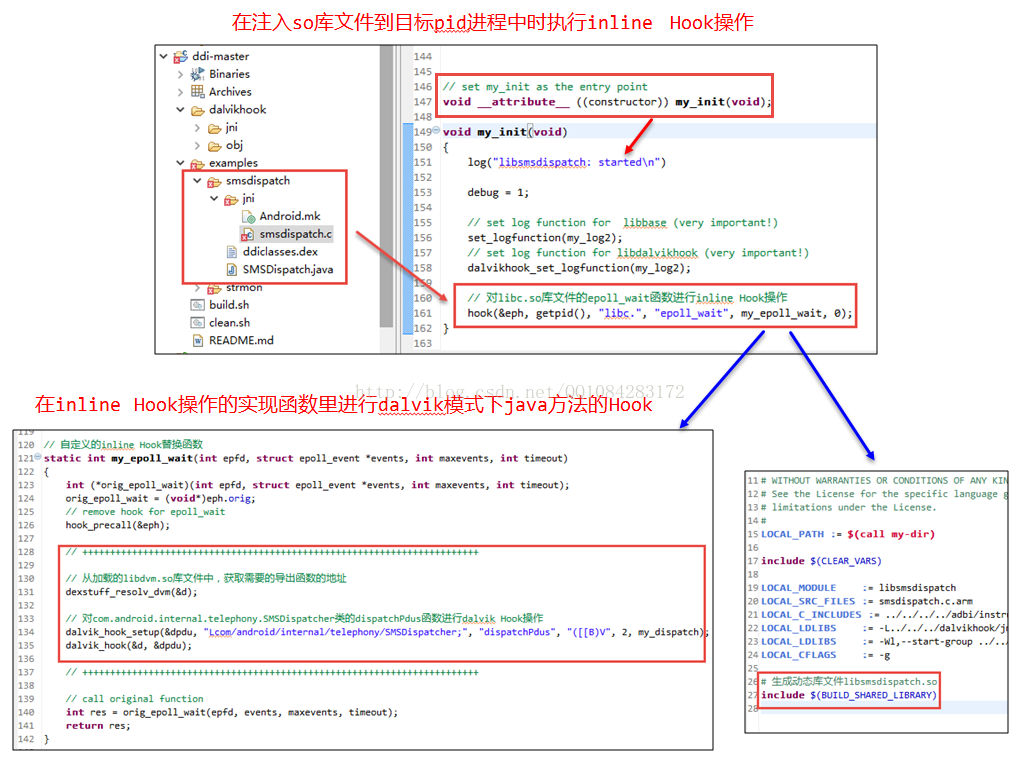Select Android.mk in the project tree
Image resolution: width=1021 pixels, height=763 pixels.
[290, 216]
